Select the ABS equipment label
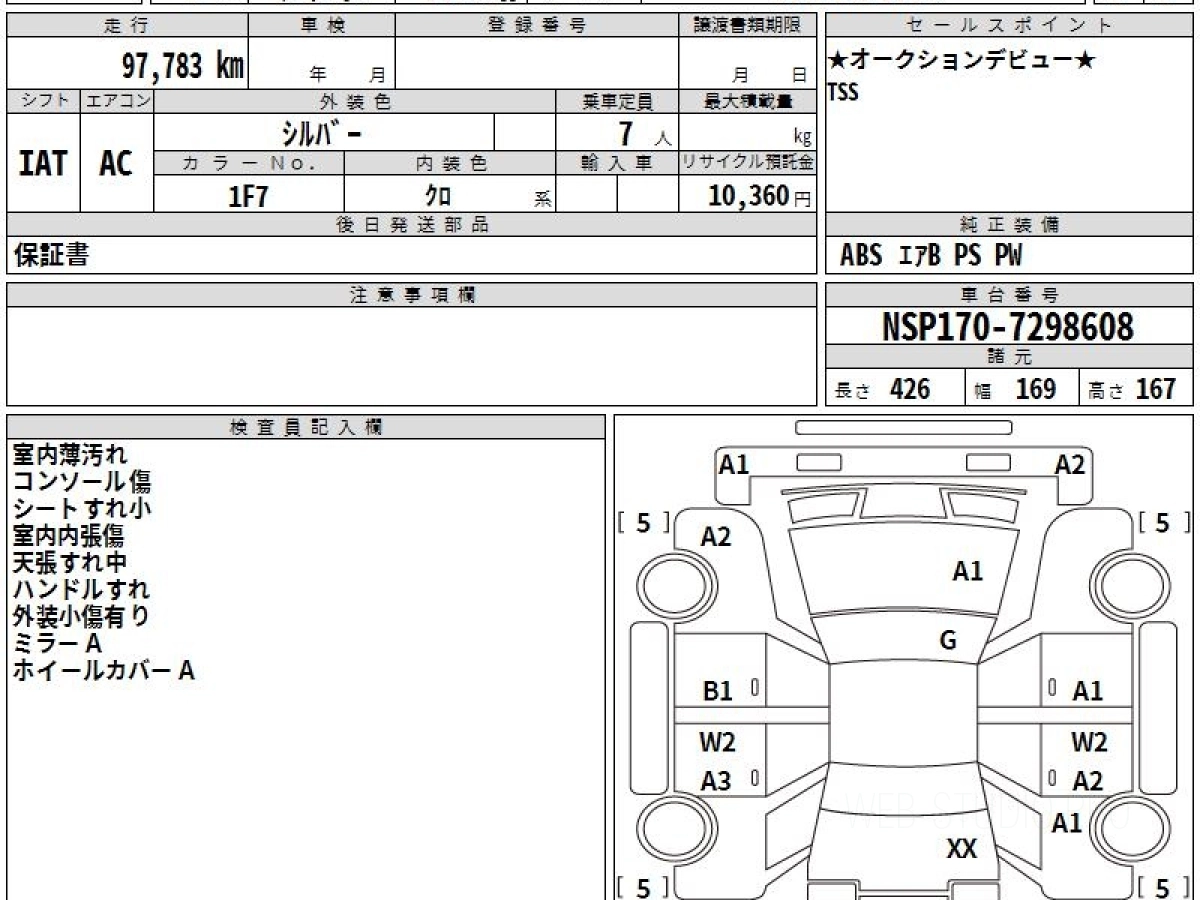 pos(861,256)
